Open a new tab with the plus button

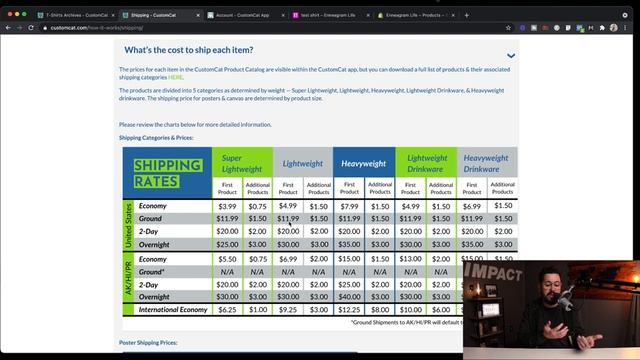tap(467, 15)
